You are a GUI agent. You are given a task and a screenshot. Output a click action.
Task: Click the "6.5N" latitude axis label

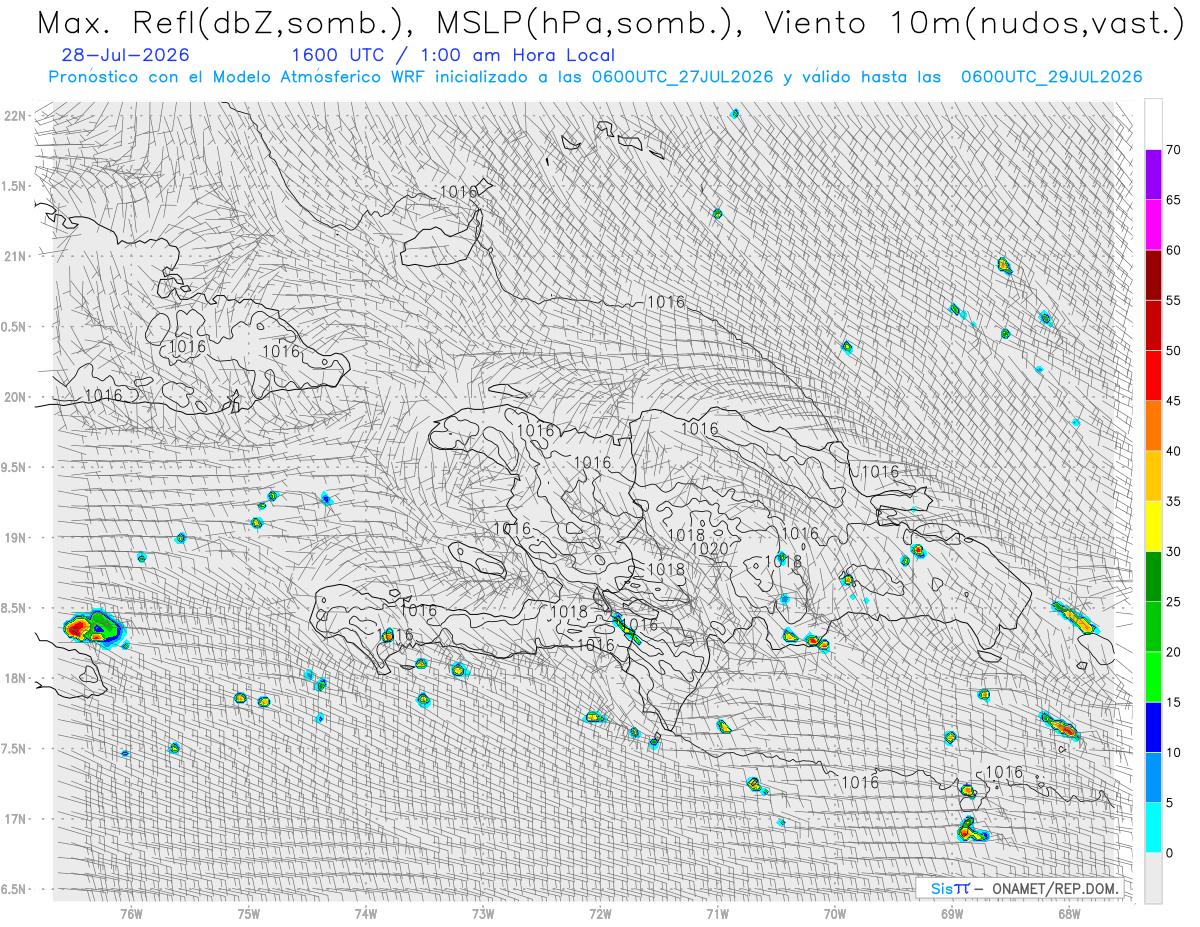click(14, 889)
